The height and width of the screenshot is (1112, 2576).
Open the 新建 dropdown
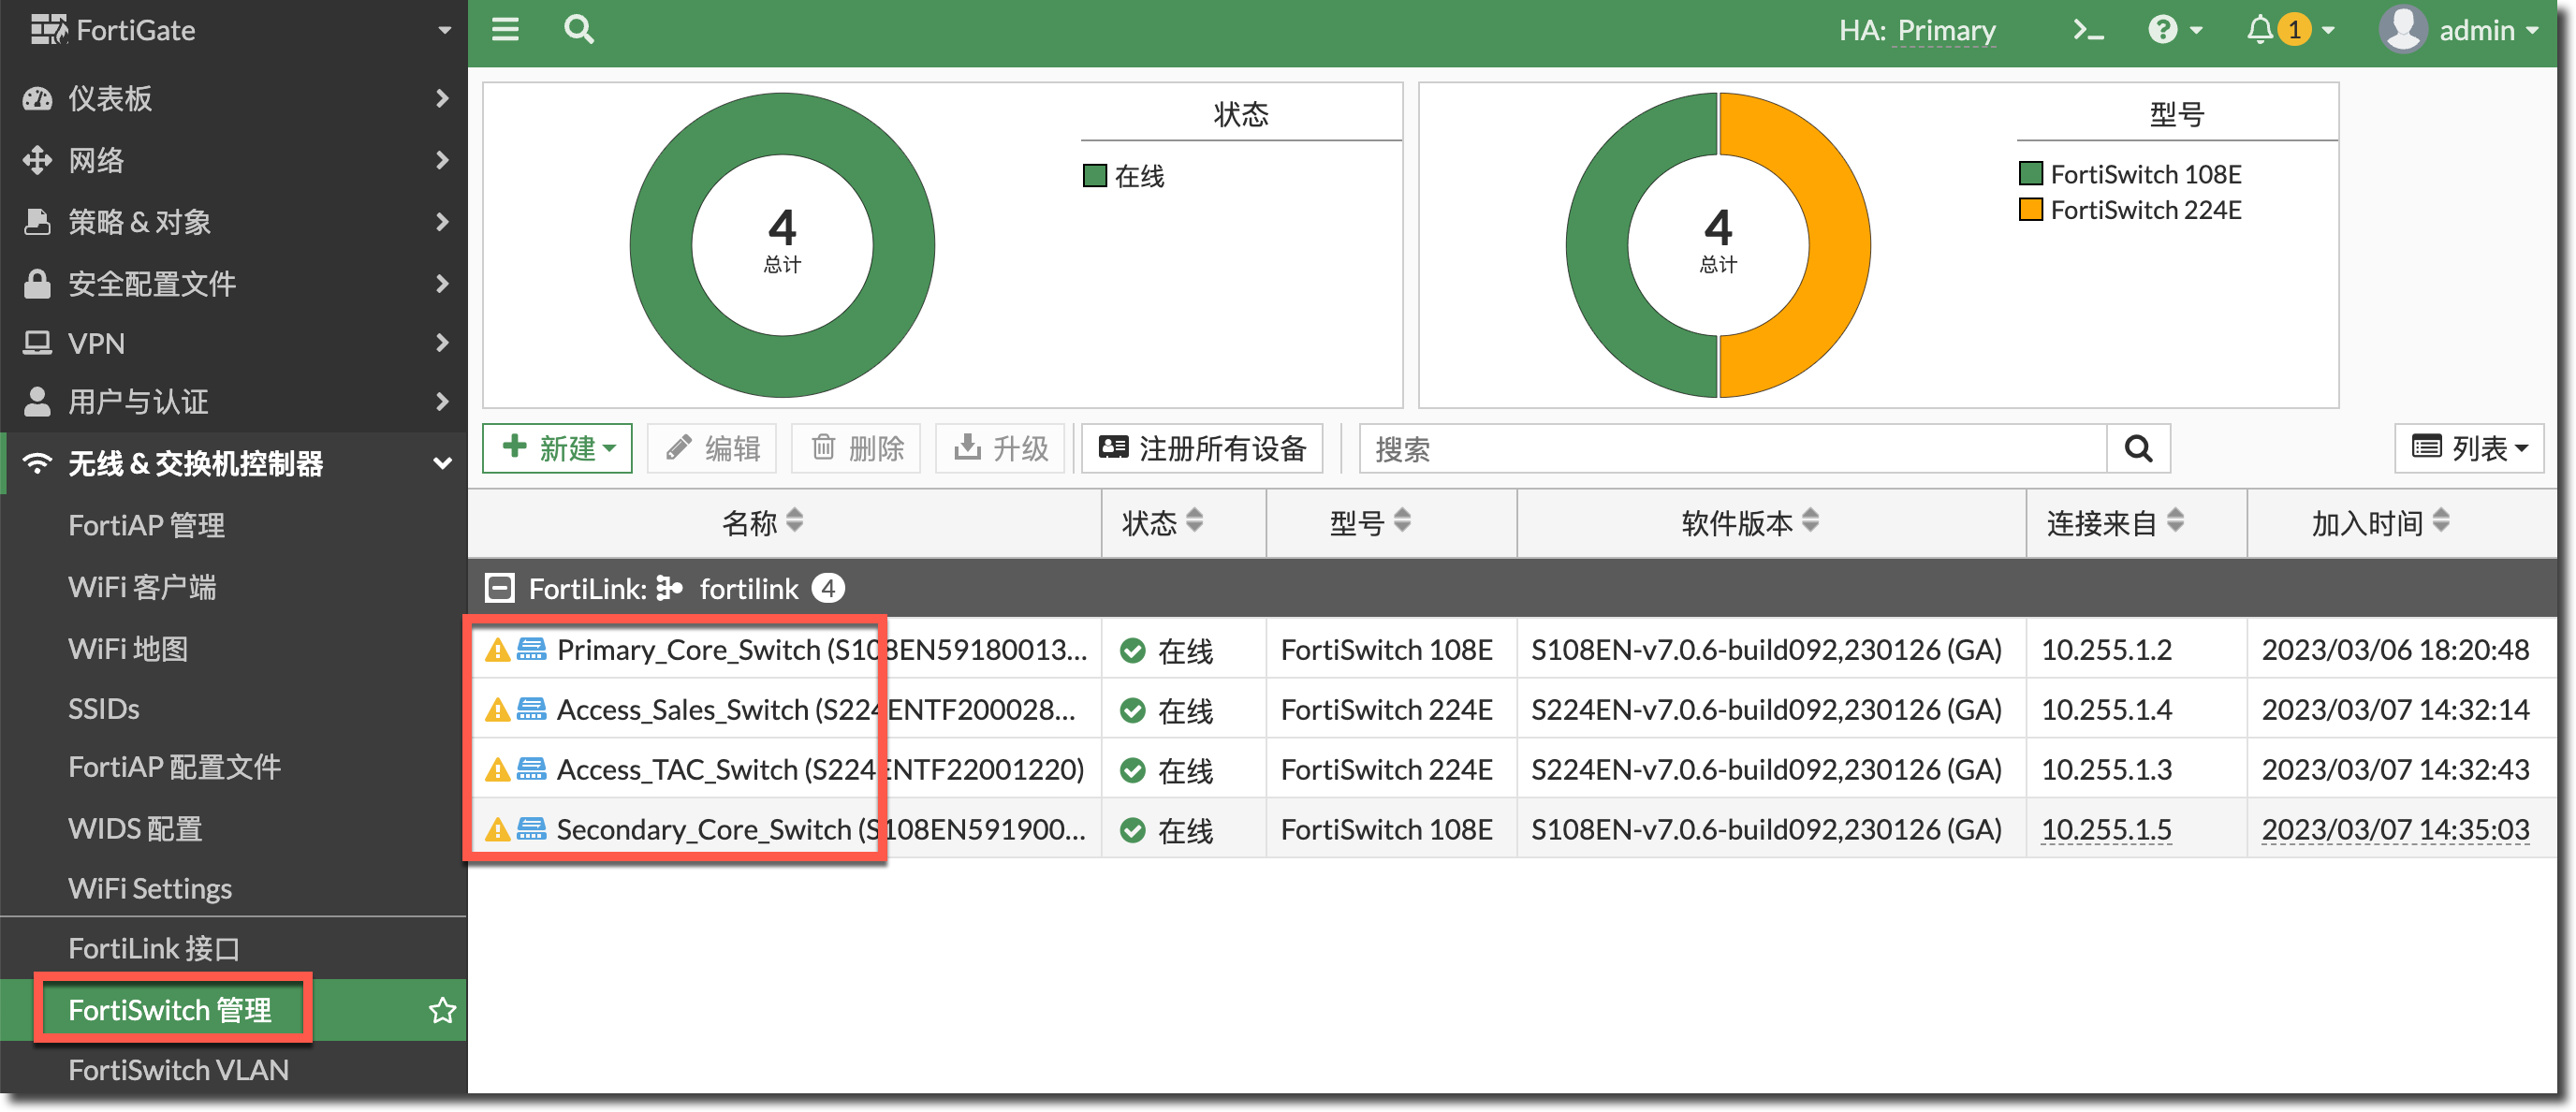557,448
